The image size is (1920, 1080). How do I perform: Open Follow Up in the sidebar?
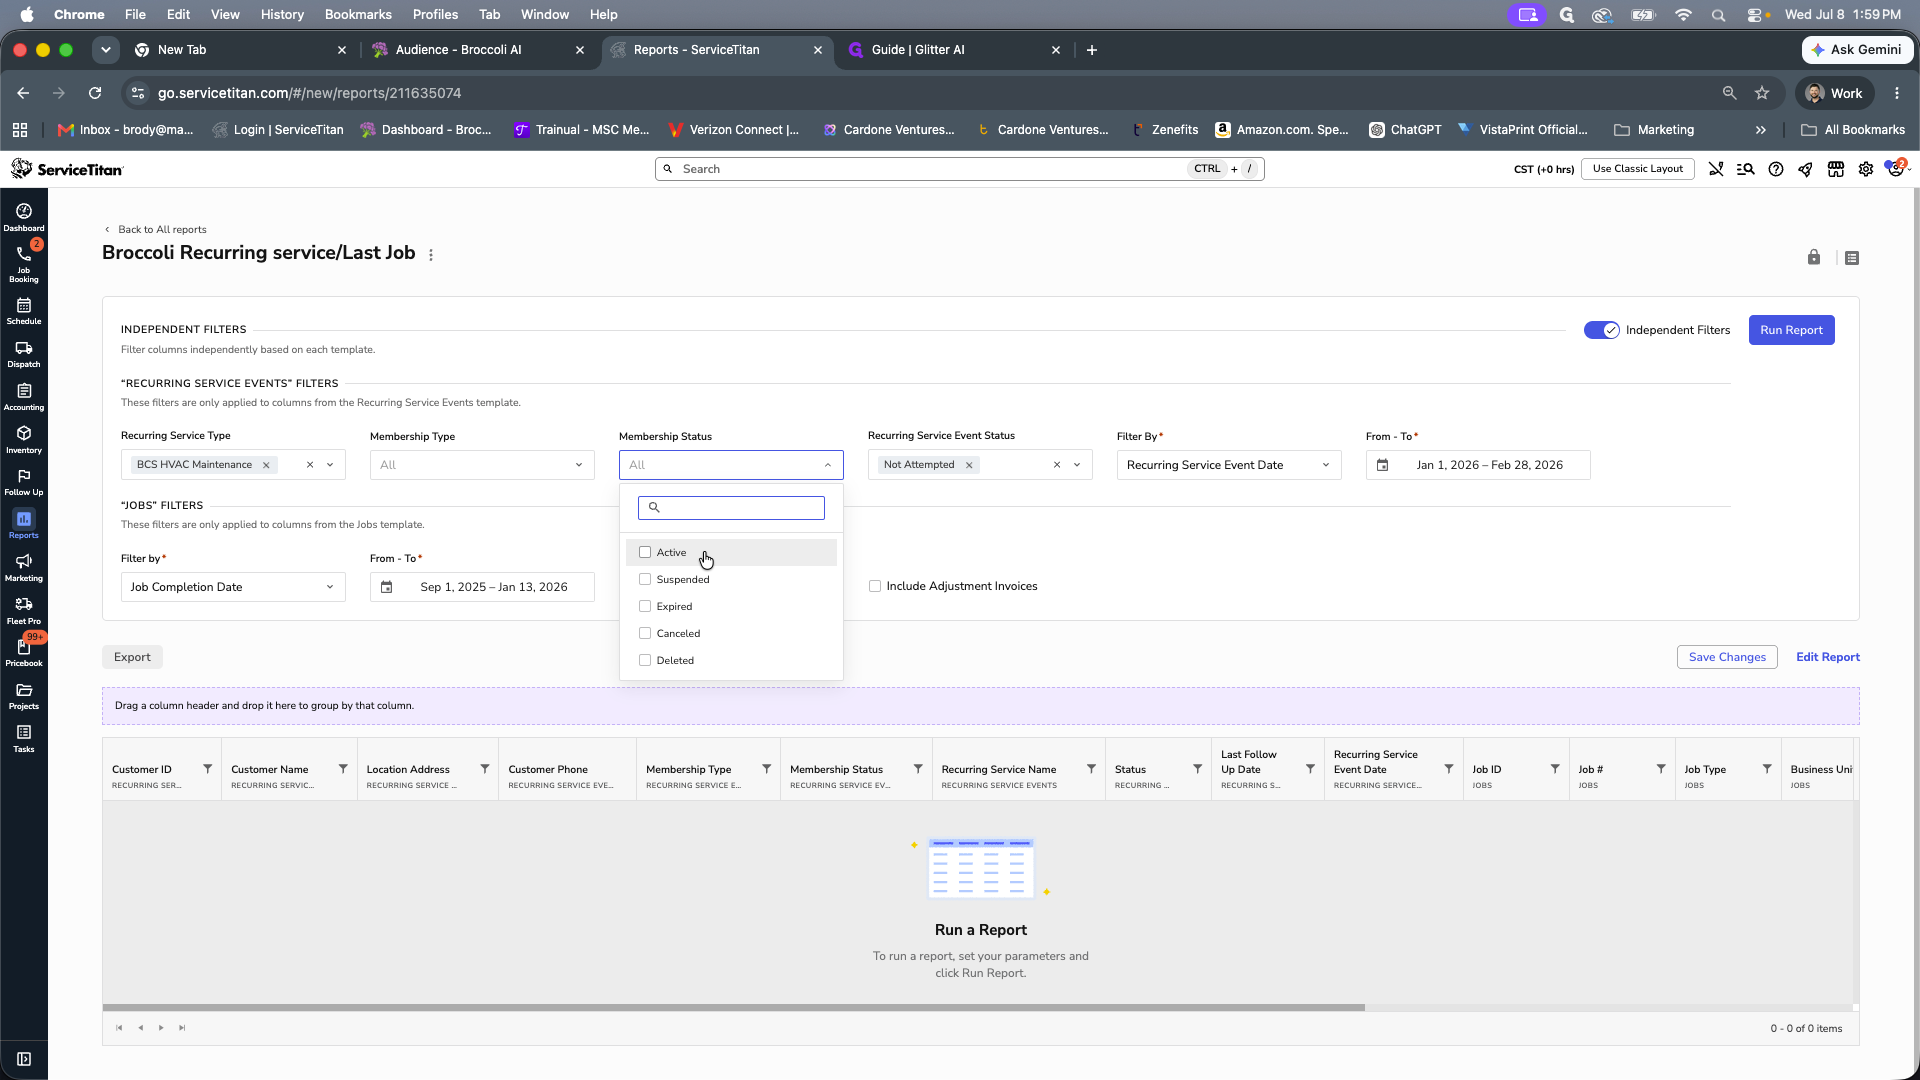(x=24, y=482)
